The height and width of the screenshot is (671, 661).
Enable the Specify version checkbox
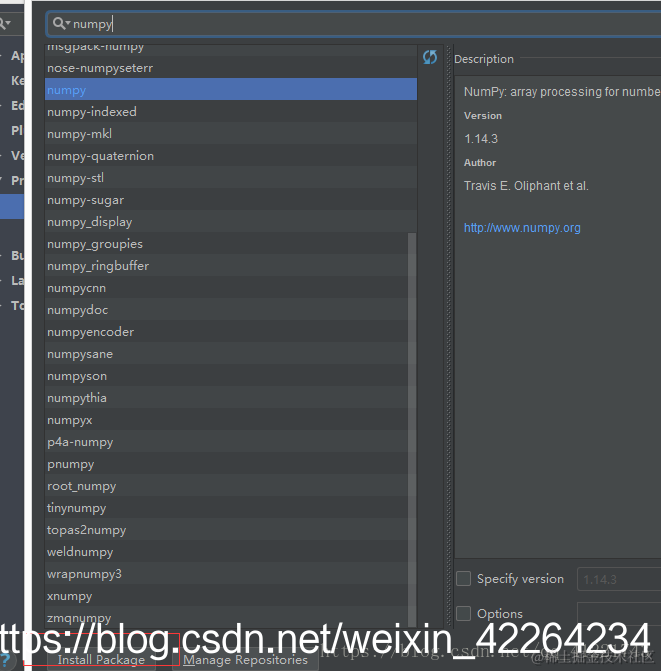click(463, 579)
